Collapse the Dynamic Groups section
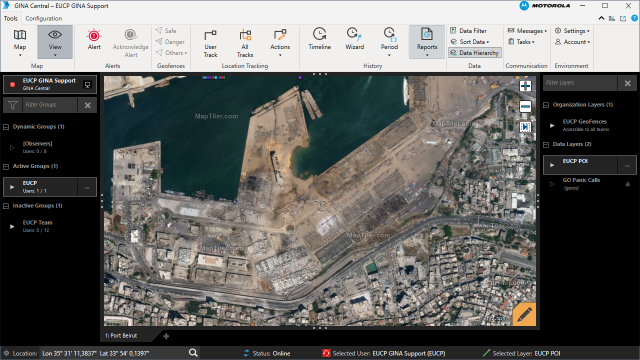This screenshot has width=640, height=360. tap(6, 127)
